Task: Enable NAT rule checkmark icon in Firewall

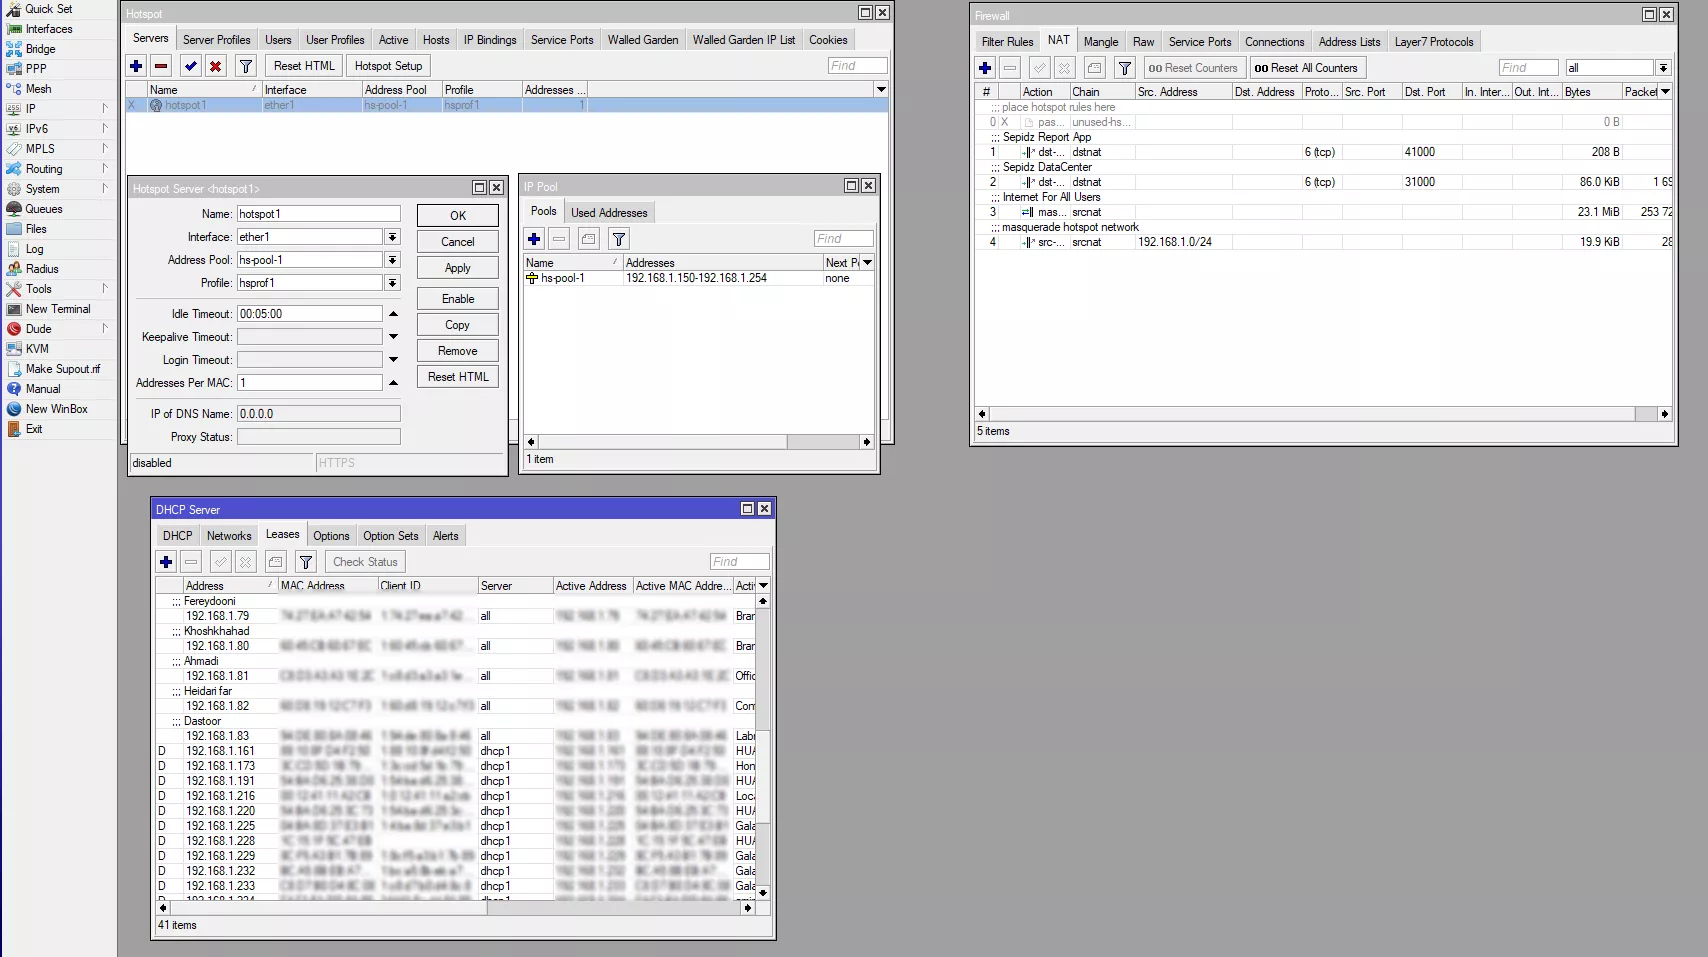Action: click(1040, 68)
